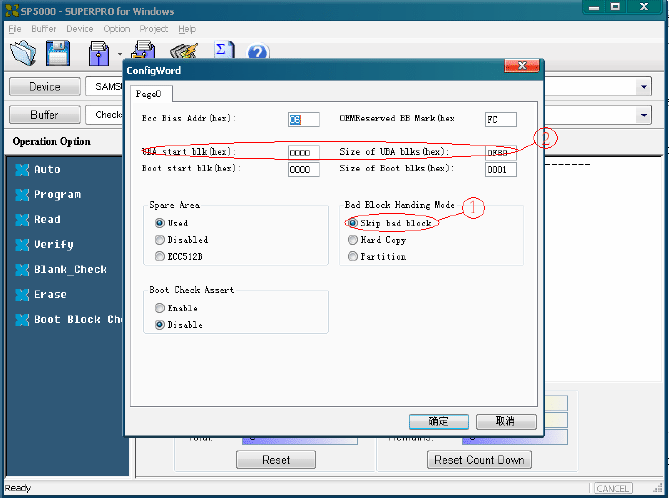Cancel ConfigWord with 取消 button
The width and height of the screenshot is (669, 500).
click(x=506, y=422)
